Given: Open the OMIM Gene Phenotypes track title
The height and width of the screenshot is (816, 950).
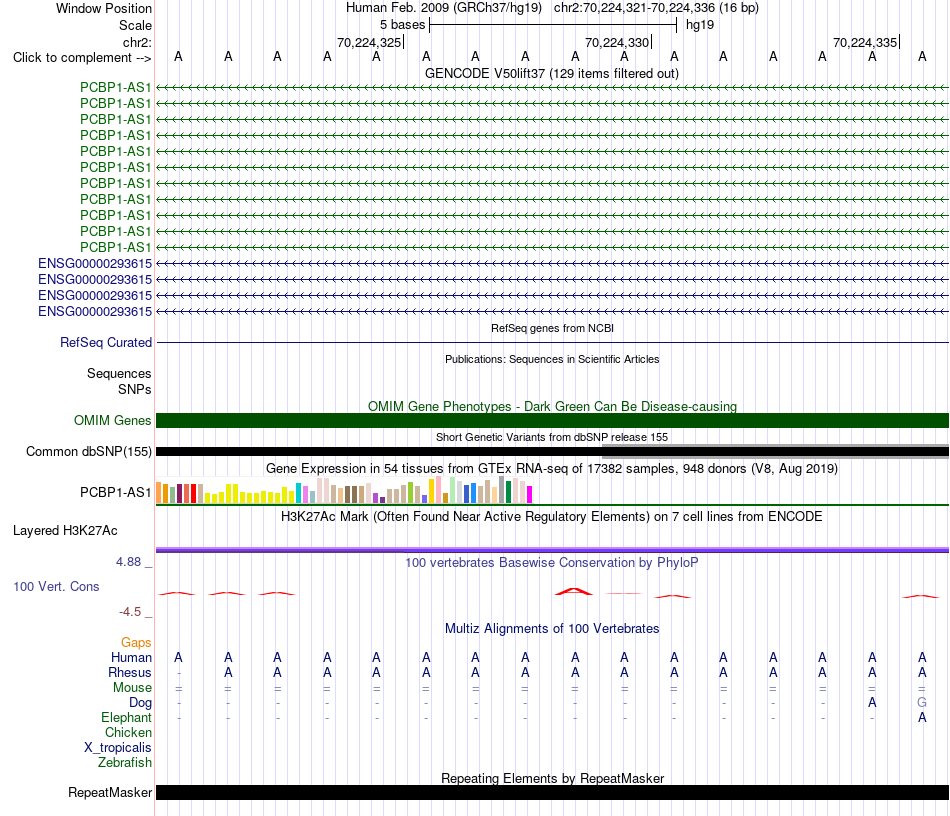Looking at the screenshot, I should coord(552,406).
